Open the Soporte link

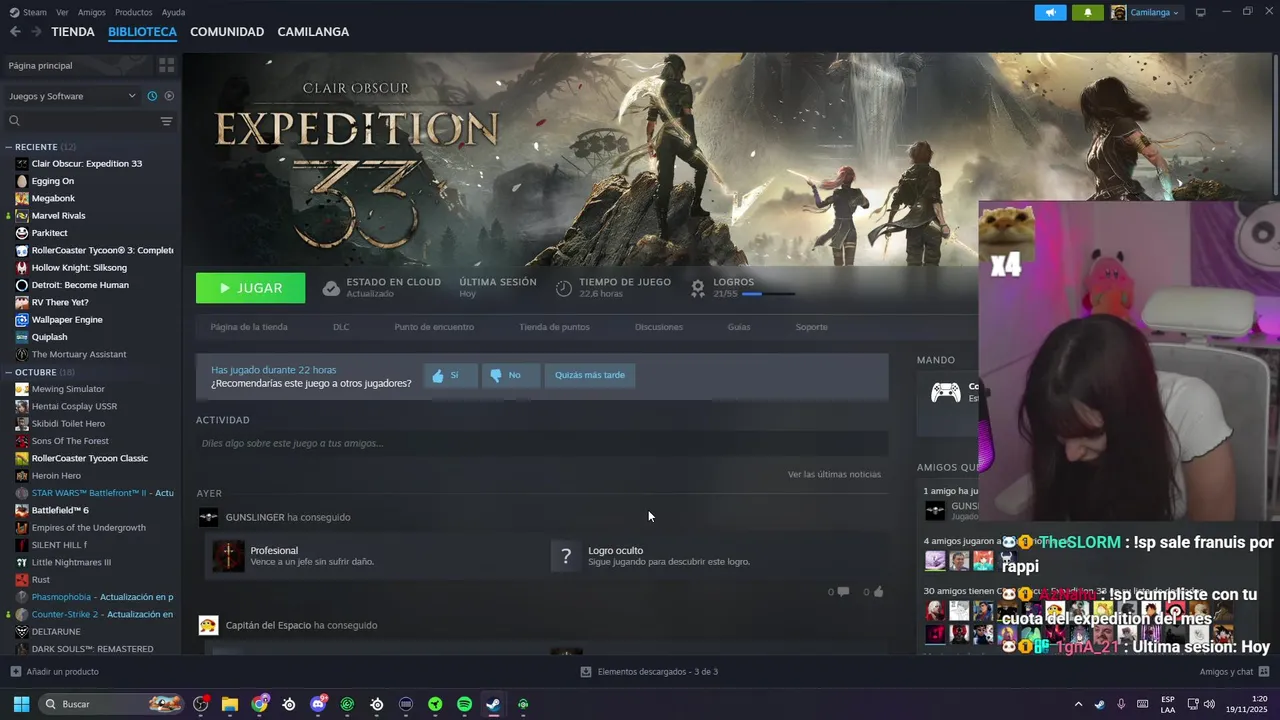[x=811, y=327]
